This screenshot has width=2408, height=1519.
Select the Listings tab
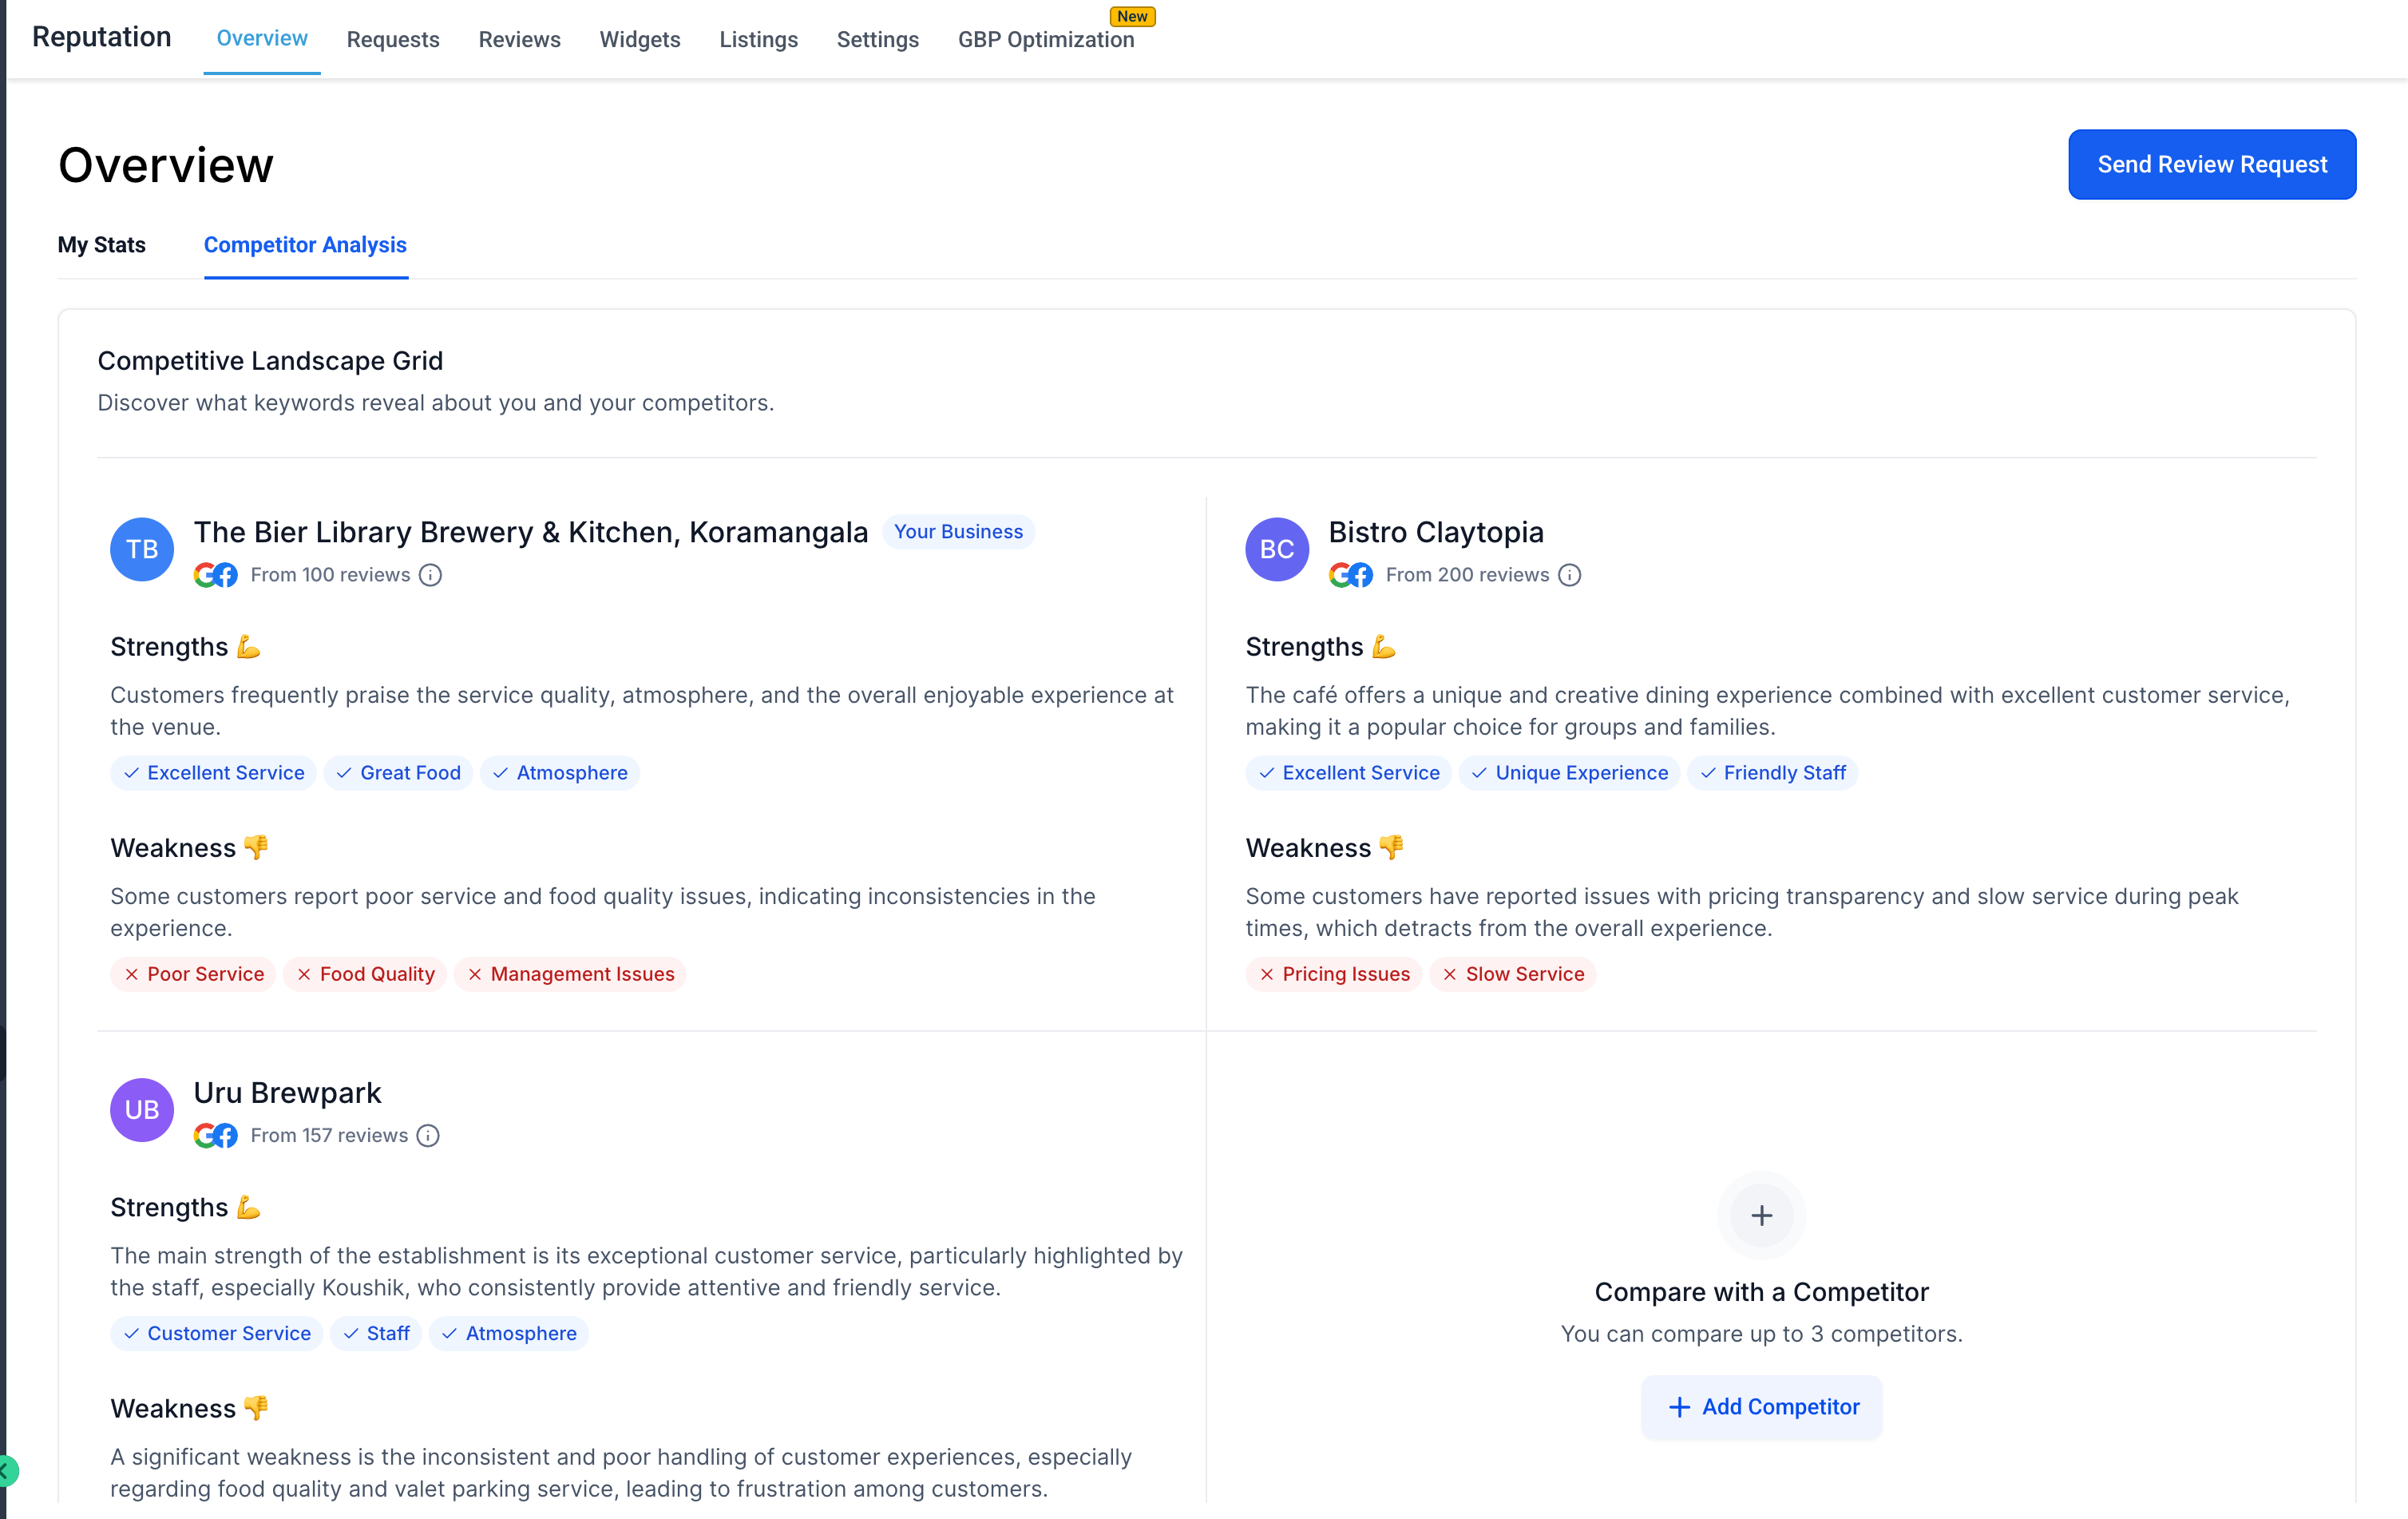(759, 39)
